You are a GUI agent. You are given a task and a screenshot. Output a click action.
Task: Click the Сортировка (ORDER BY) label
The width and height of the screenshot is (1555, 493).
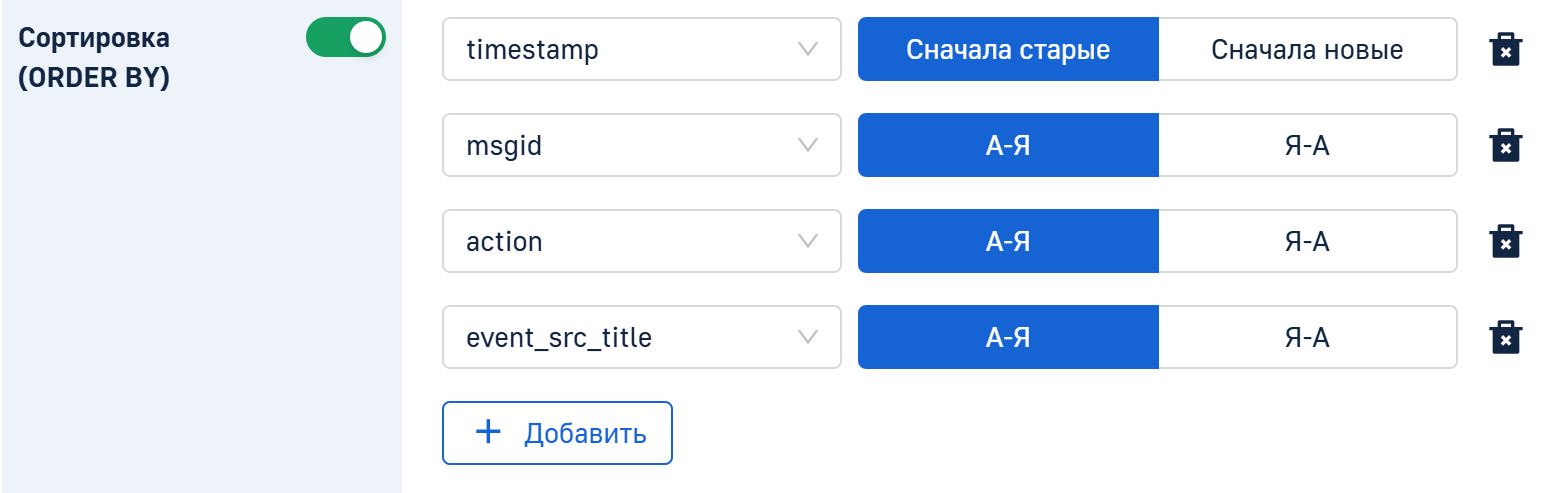click(95, 57)
